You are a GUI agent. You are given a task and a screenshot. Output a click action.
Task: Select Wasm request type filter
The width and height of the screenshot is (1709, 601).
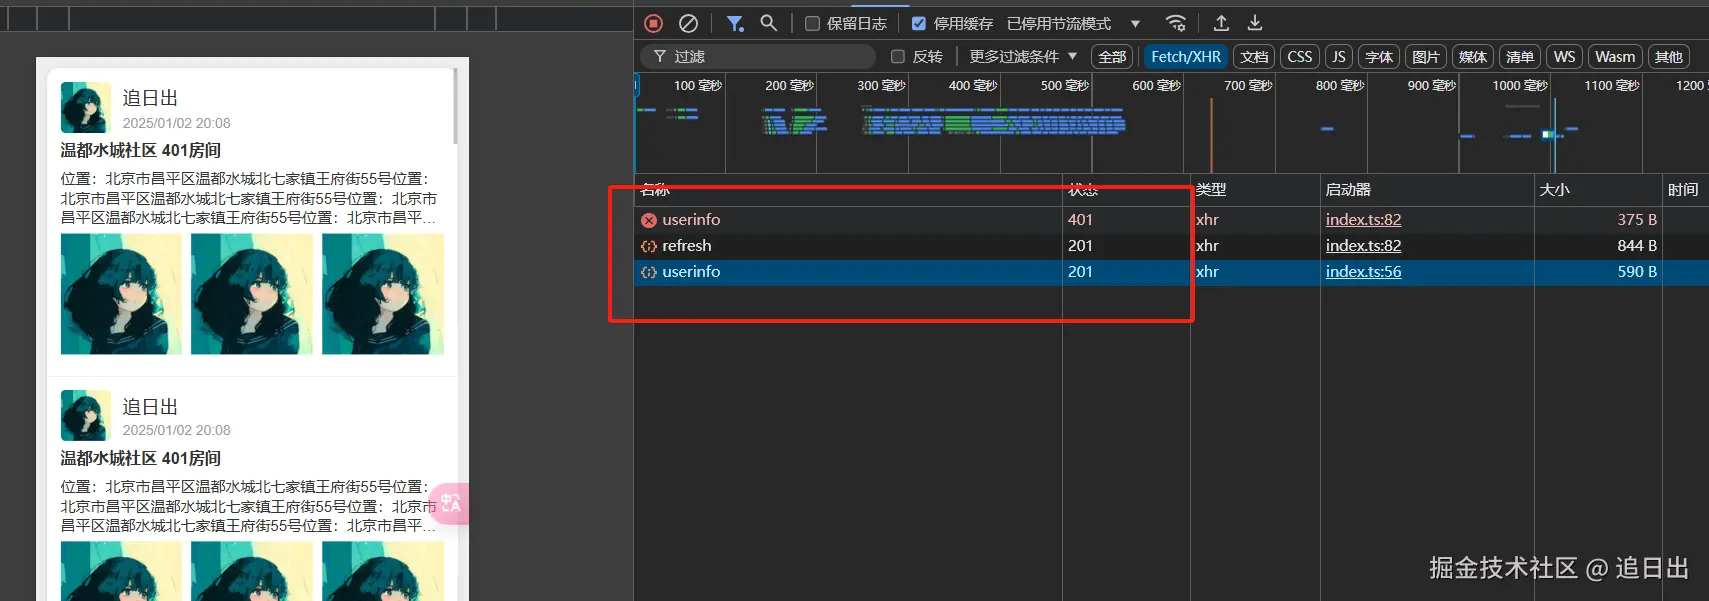click(1615, 57)
